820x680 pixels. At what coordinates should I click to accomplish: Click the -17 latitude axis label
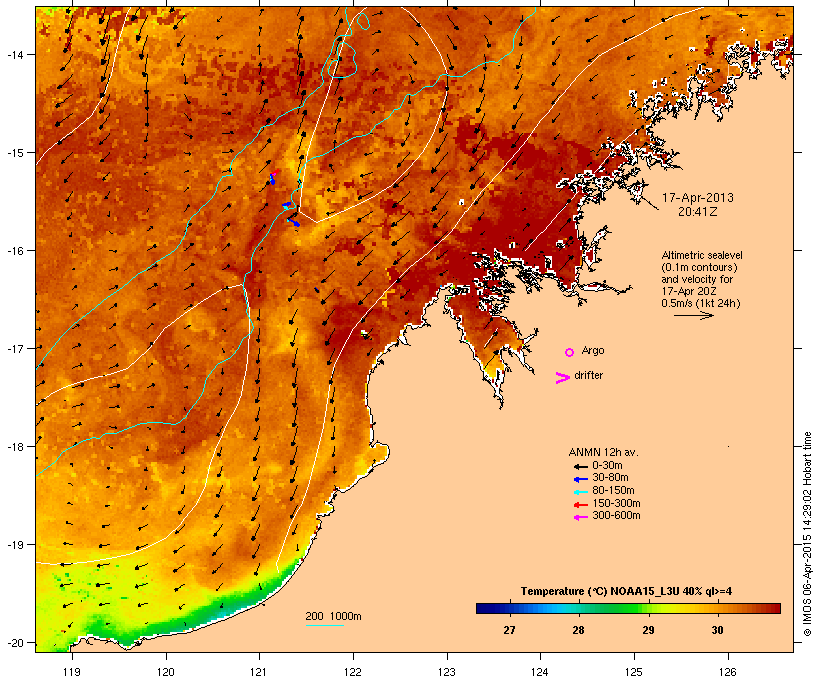tap(14, 348)
